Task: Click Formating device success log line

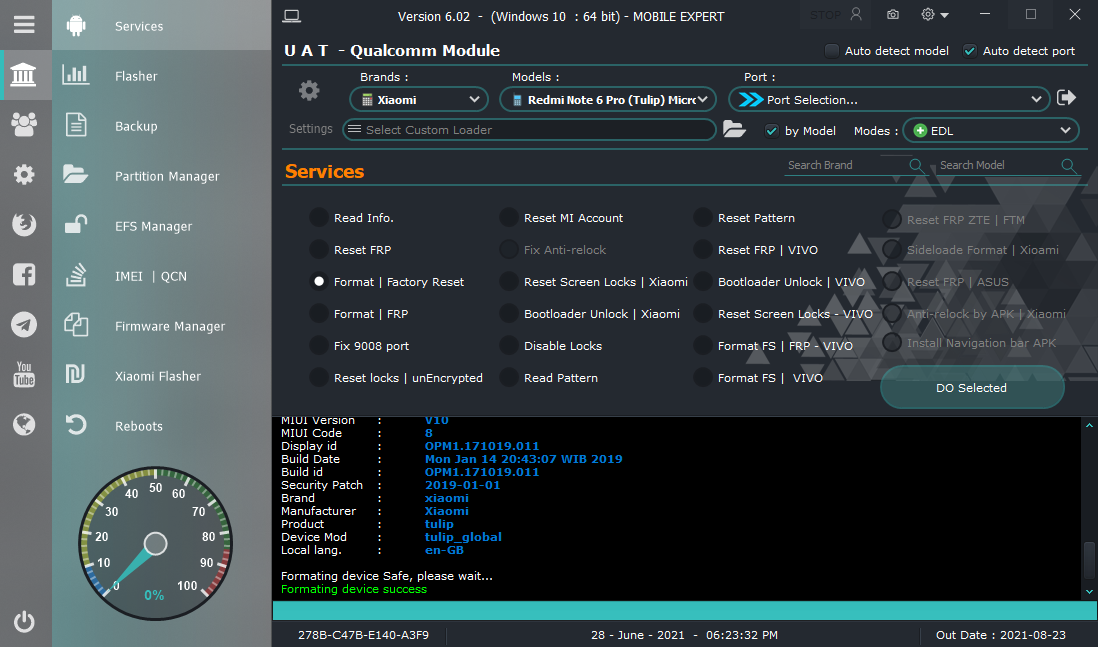Action: point(354,589)
